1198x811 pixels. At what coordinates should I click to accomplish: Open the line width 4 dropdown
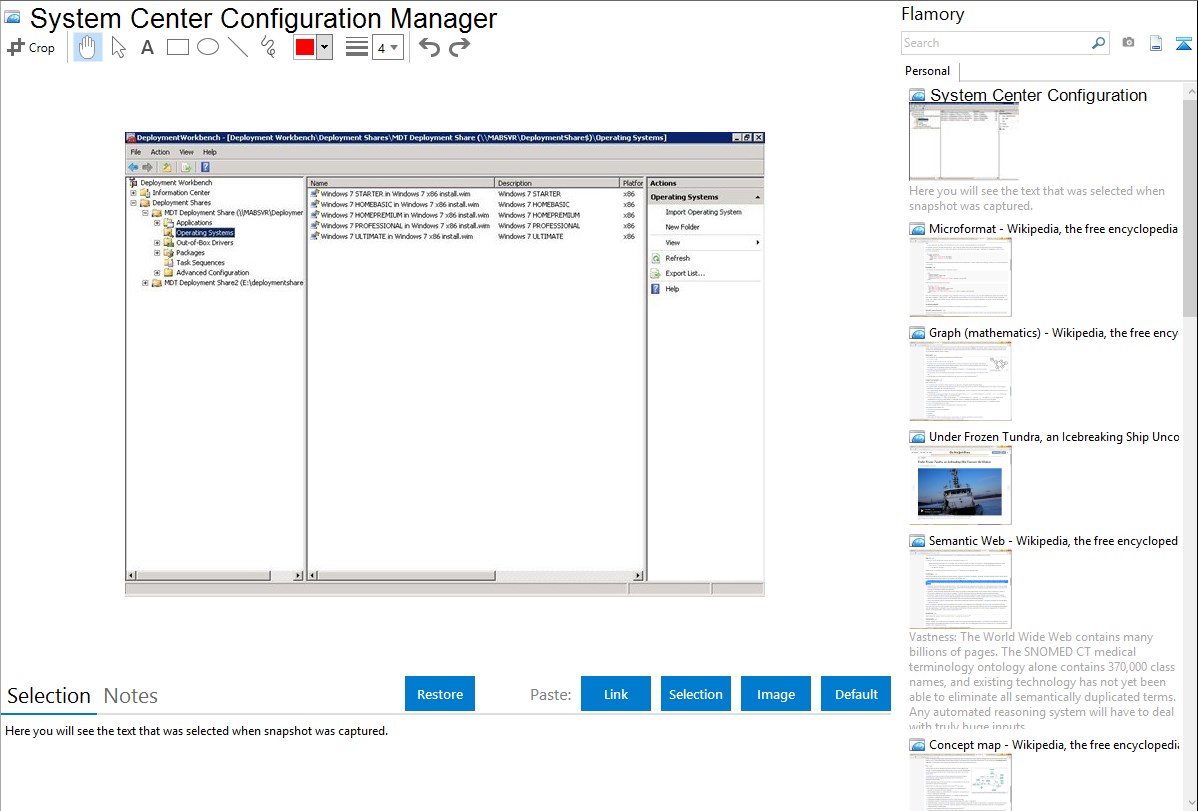(387, 47)
